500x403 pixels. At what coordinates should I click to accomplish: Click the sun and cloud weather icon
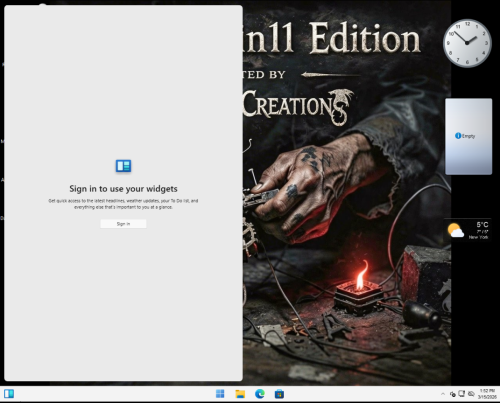tap(456, 230)
